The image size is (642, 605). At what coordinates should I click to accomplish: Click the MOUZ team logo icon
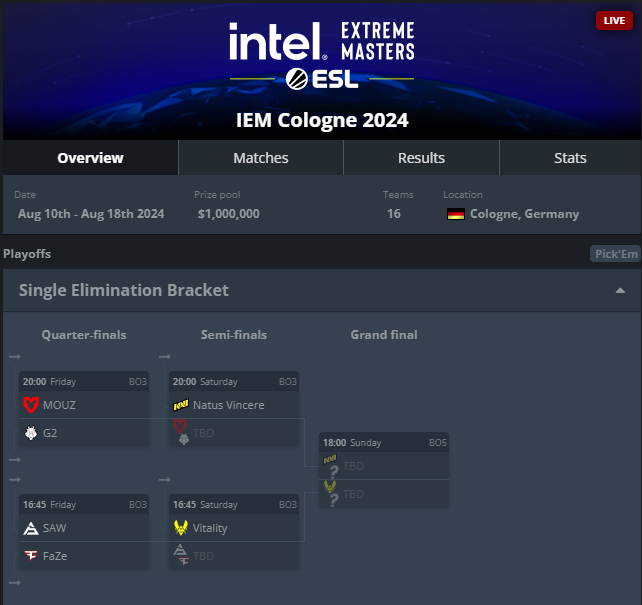(31, 405)
